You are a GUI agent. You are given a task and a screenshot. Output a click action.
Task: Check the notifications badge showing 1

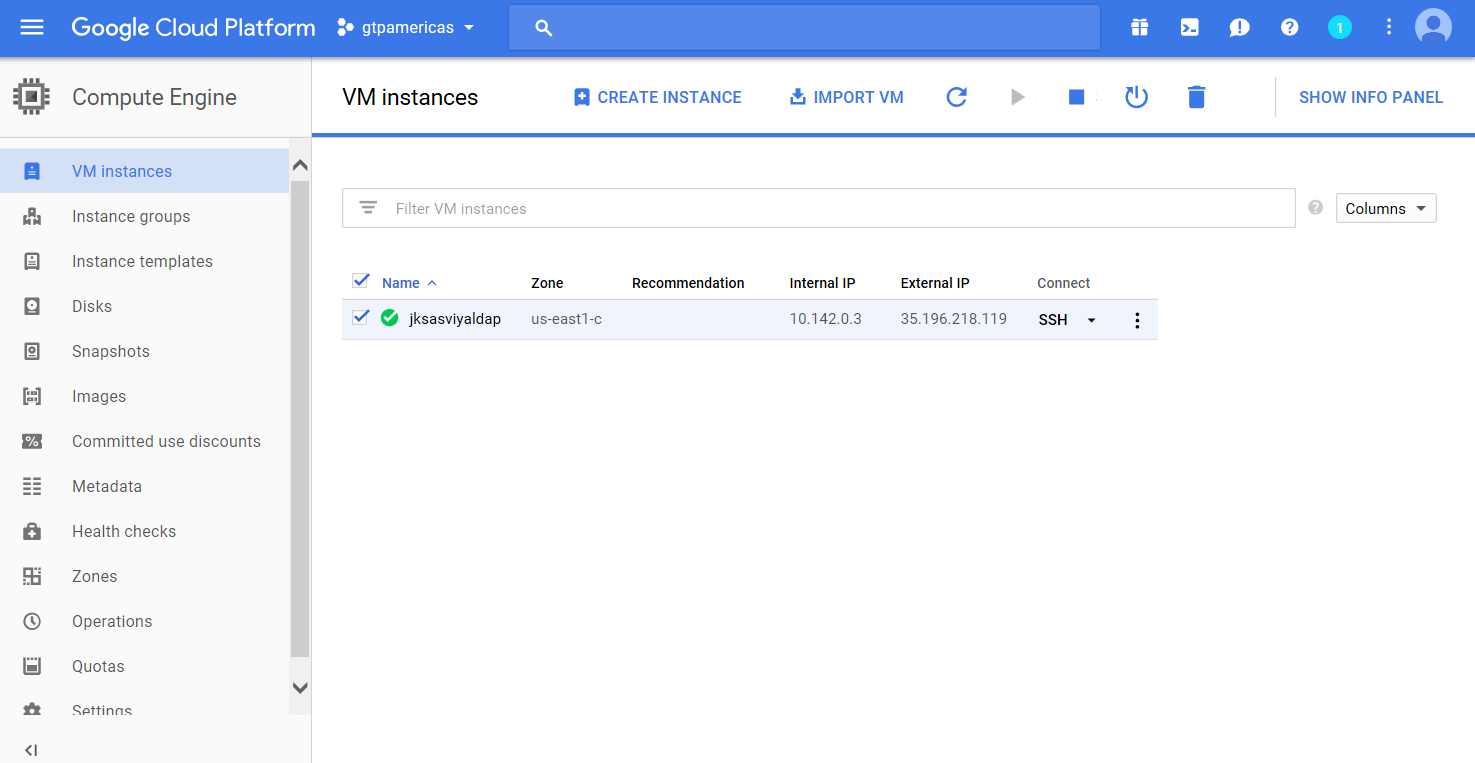tap(1340, 27)
